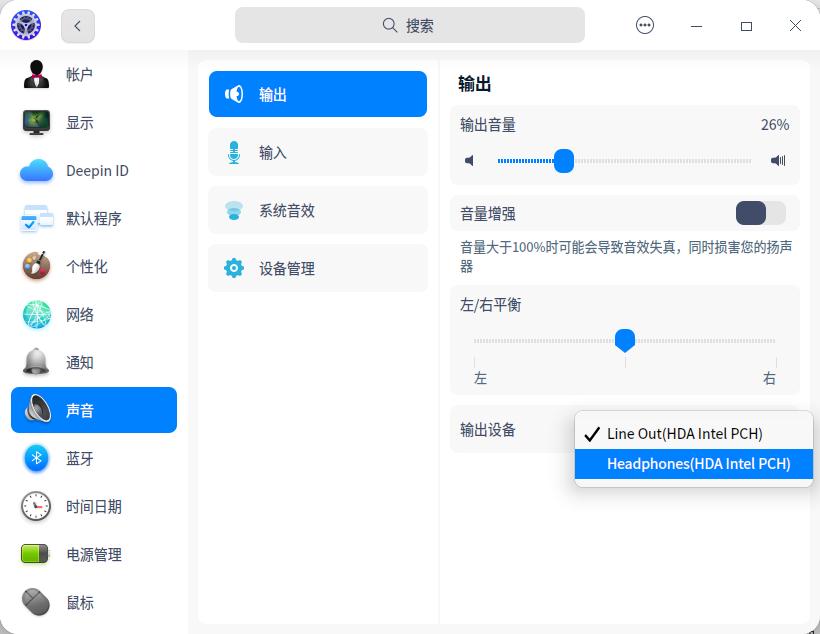Mute output with the speaker icon

(x=468, y=160)
